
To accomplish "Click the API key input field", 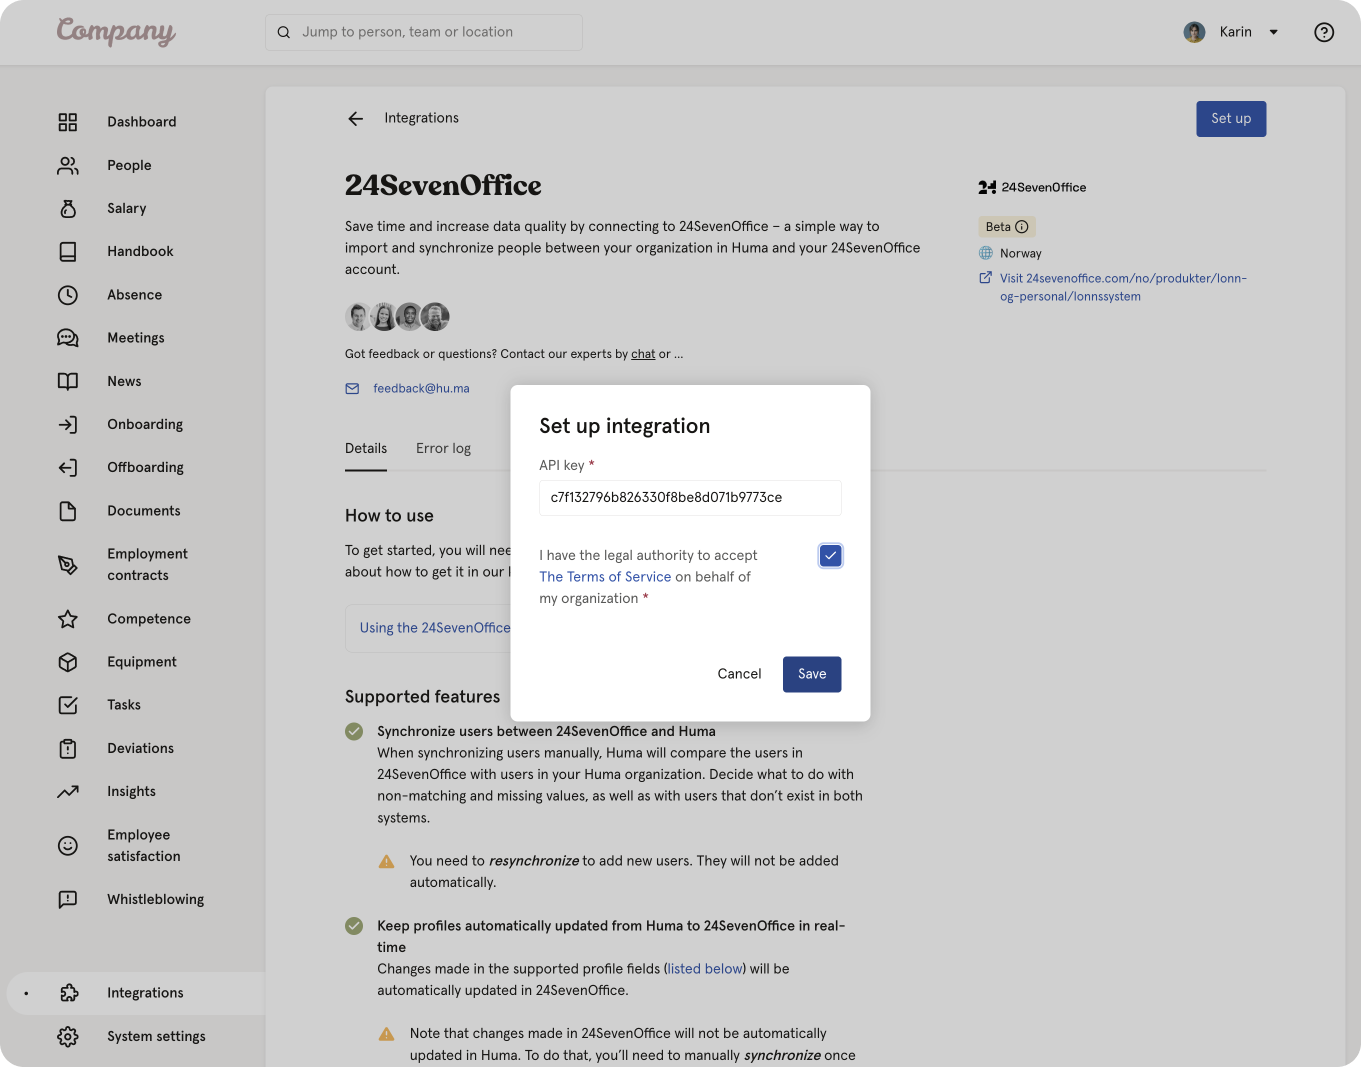I will (x=690, y=498).
